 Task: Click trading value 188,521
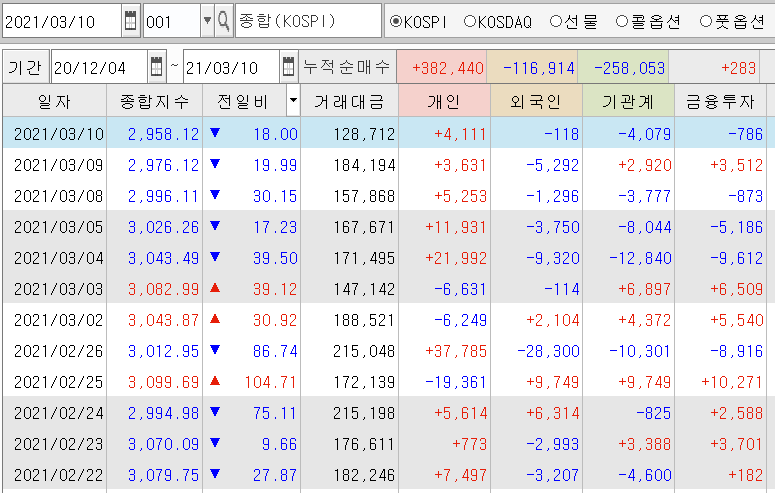[364, 320]
